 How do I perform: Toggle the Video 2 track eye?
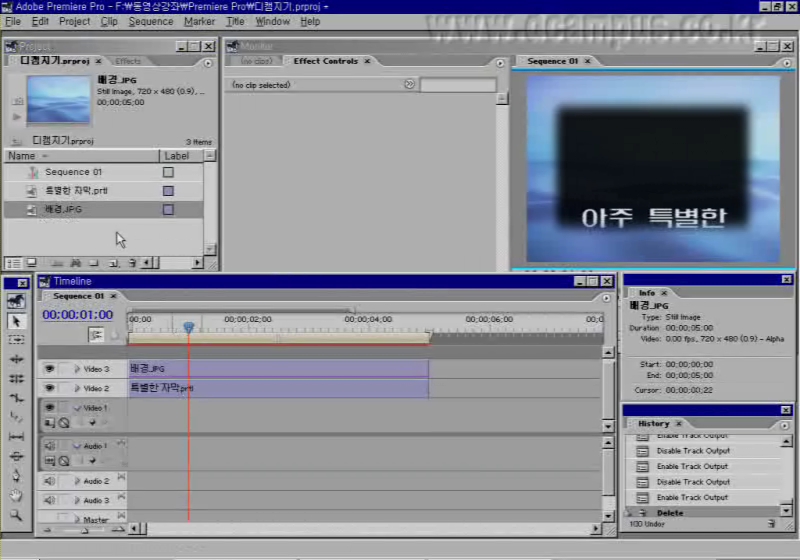49,388
